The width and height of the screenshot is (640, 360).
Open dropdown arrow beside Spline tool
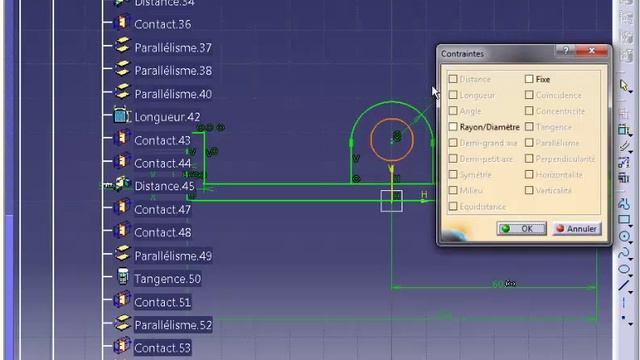(x=631, y=259)
